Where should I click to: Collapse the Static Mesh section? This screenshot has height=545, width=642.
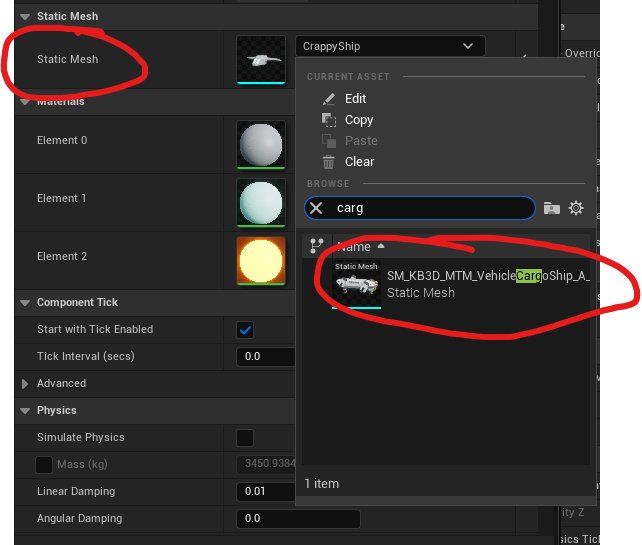[25, 17]
